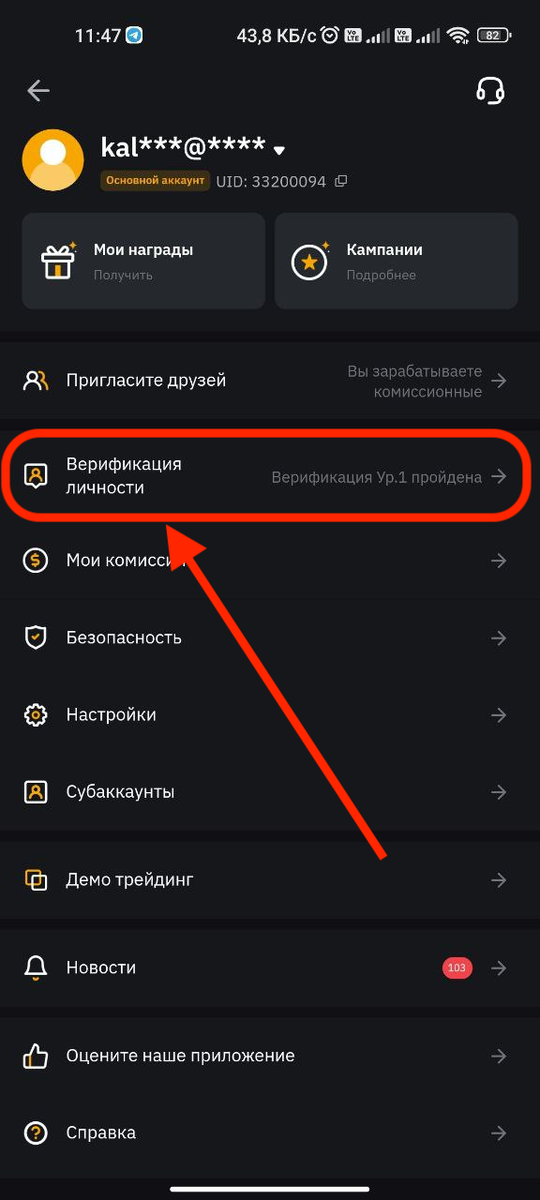Open Справка help question icon

(x=36, y=1133)
